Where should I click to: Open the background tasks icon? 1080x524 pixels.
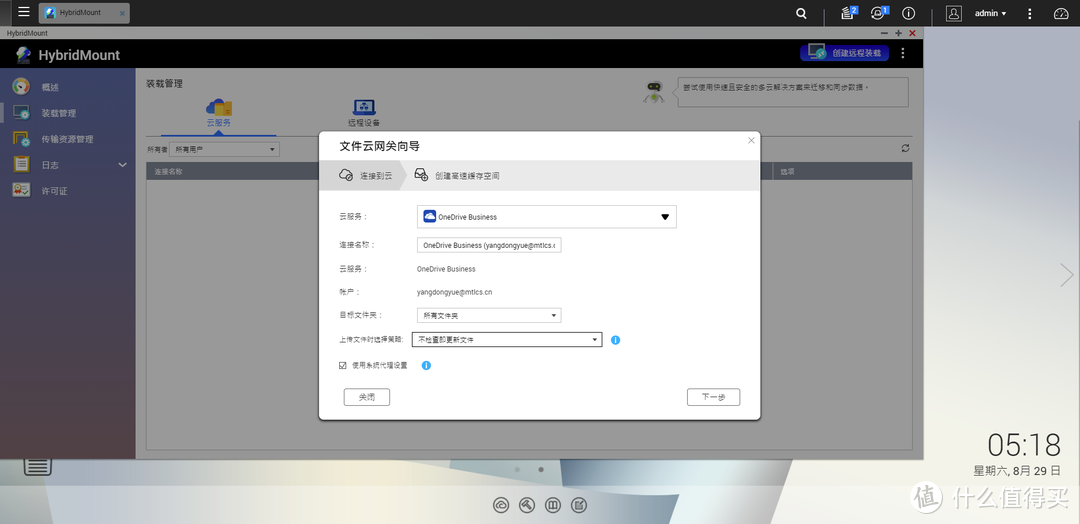coord(848,13)
